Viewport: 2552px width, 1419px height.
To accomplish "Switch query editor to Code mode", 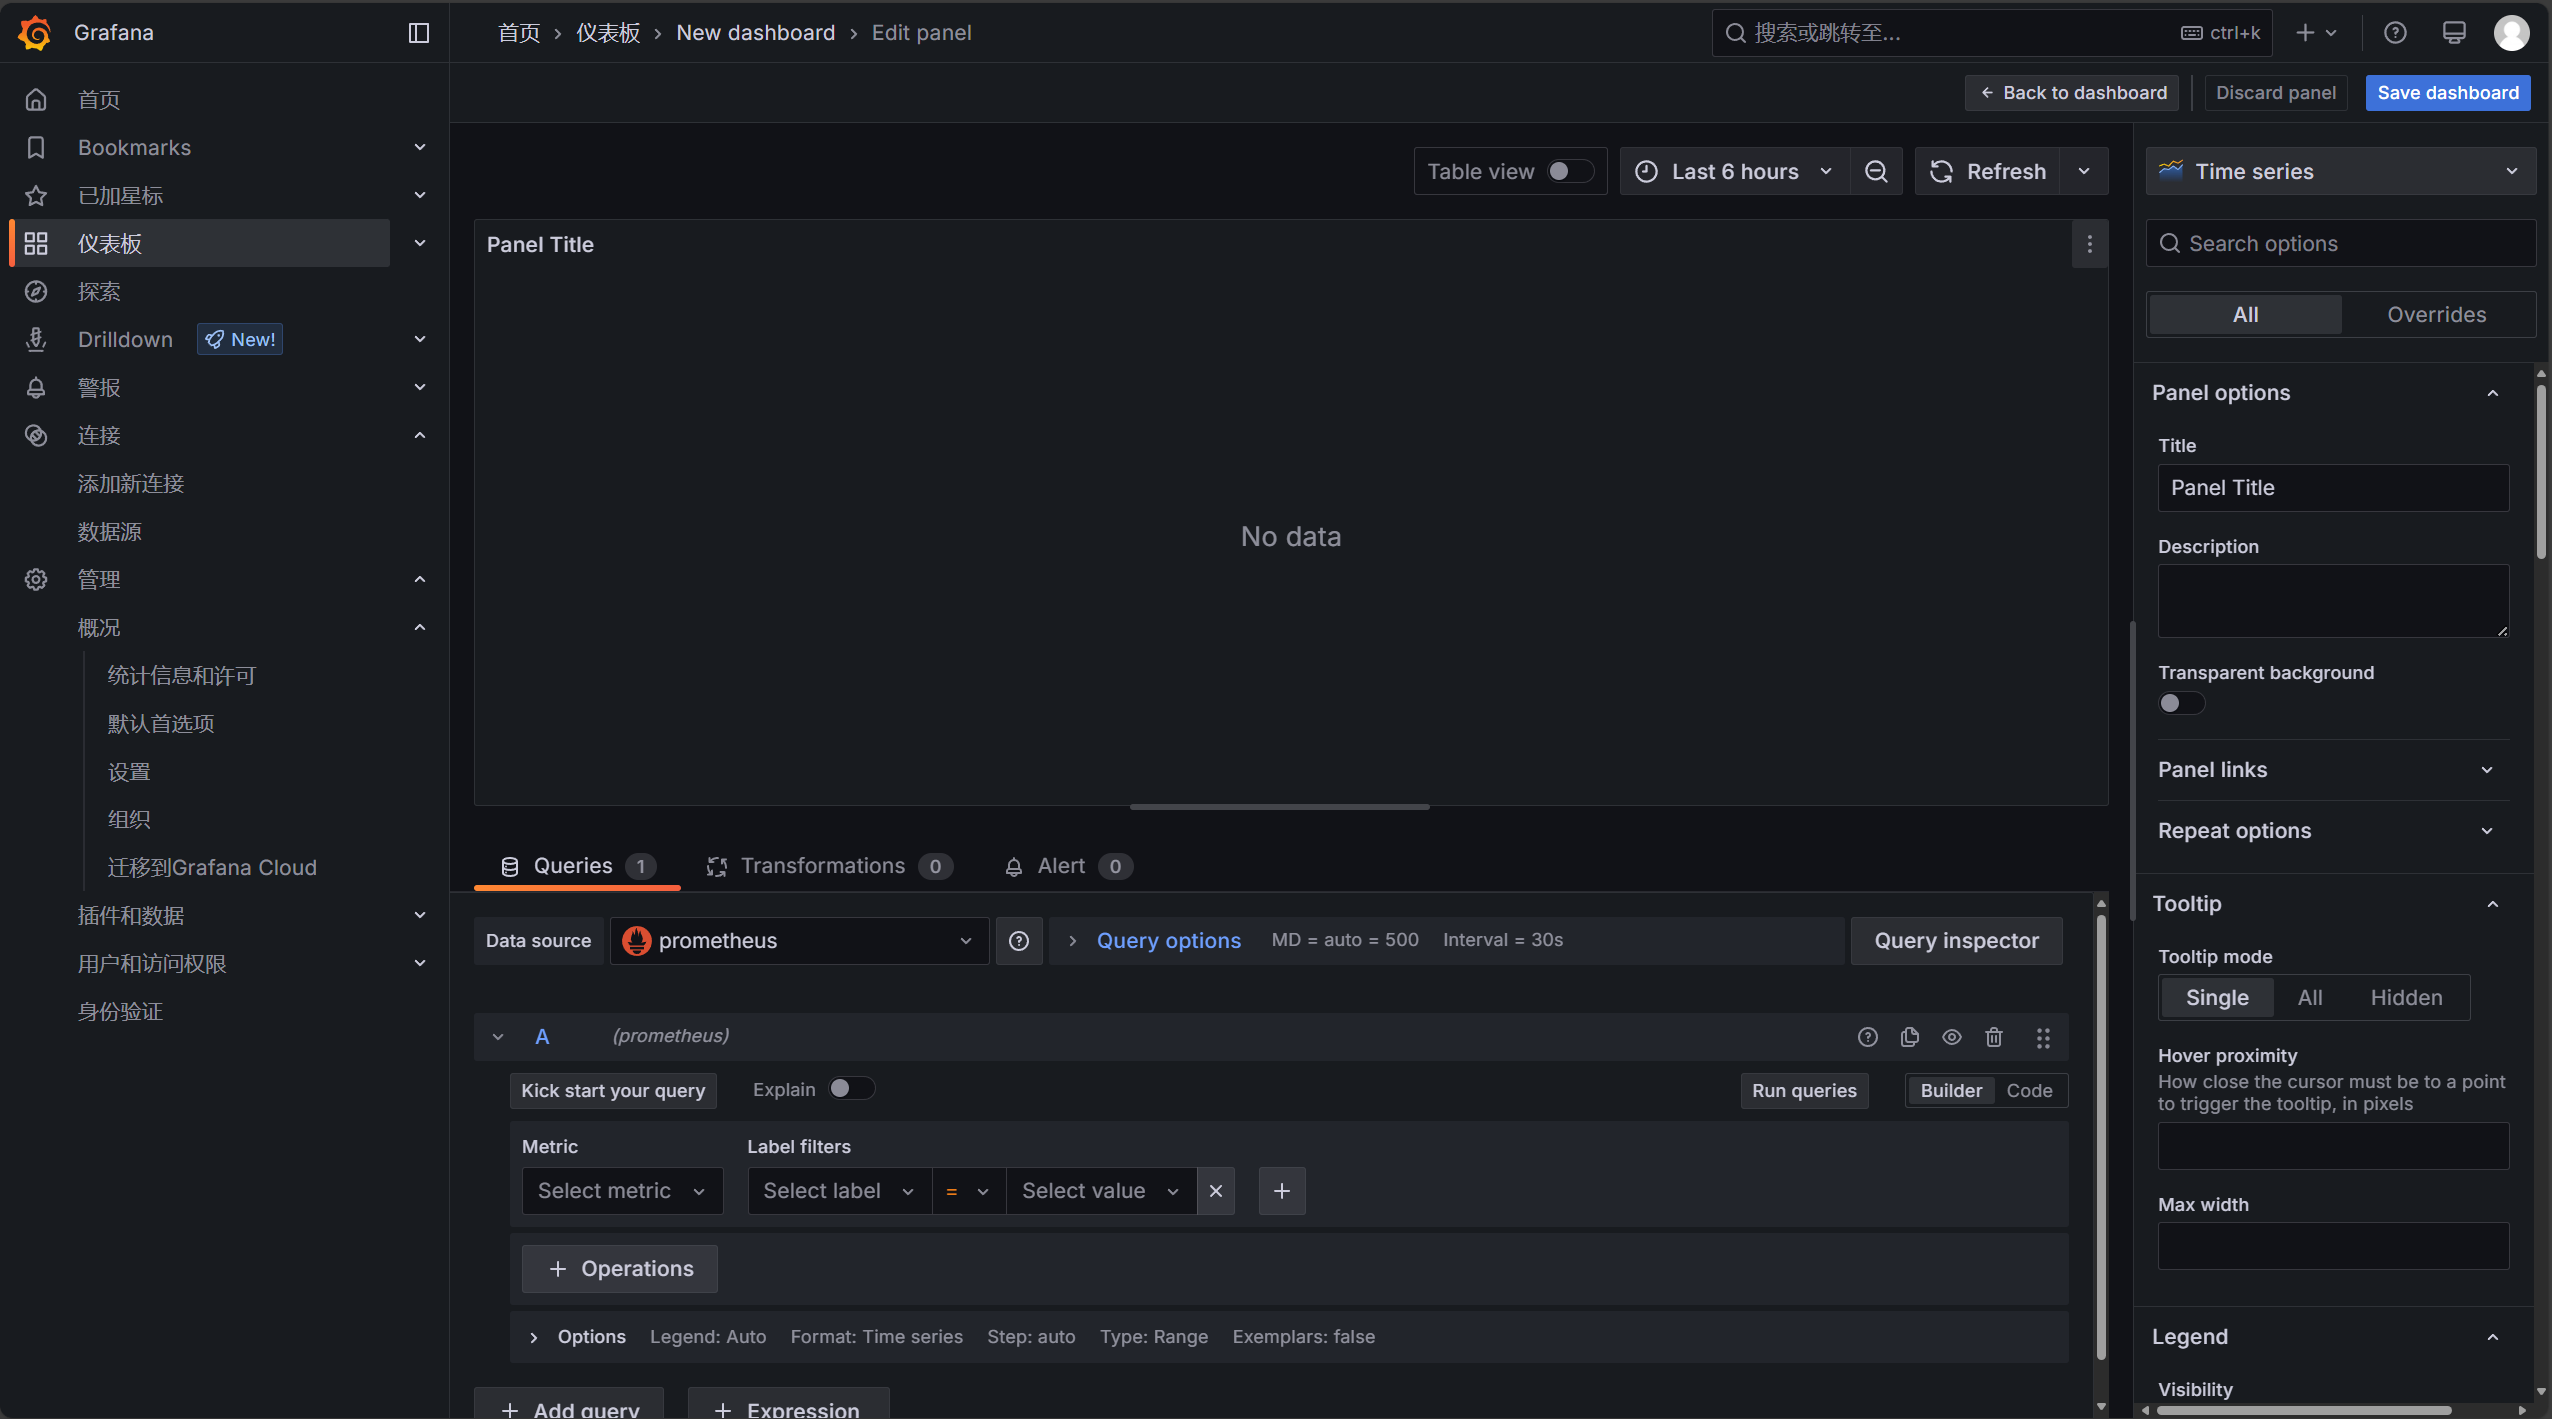I will 2029,1091.
